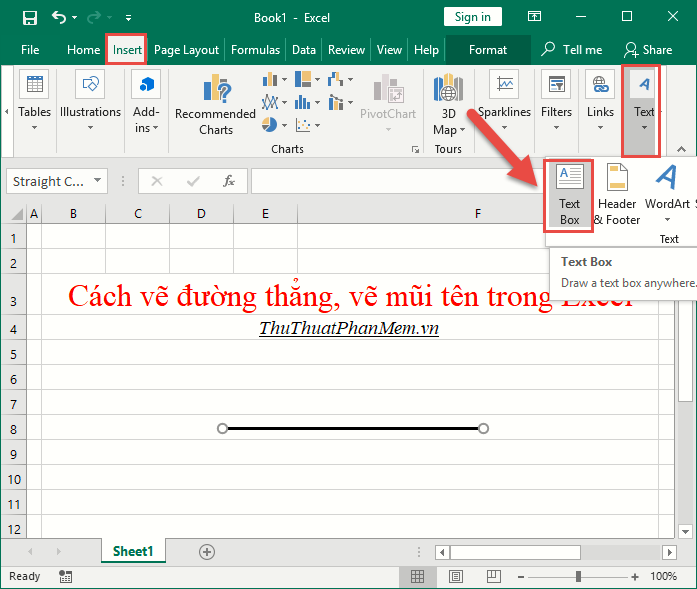697x589 pixels.
Task: Click the Tell me search box
Action: [572, 50]
